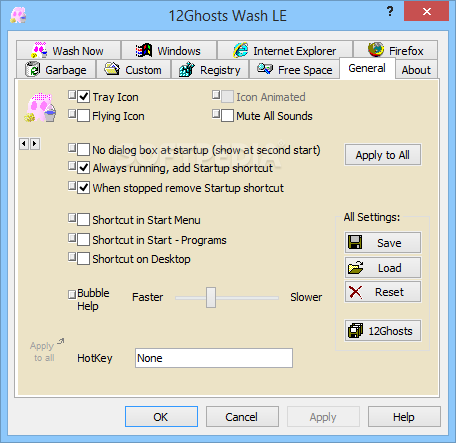Close the 12Ghosts Wash LE window
The image size is (456, 443).
tap(426, 12)
